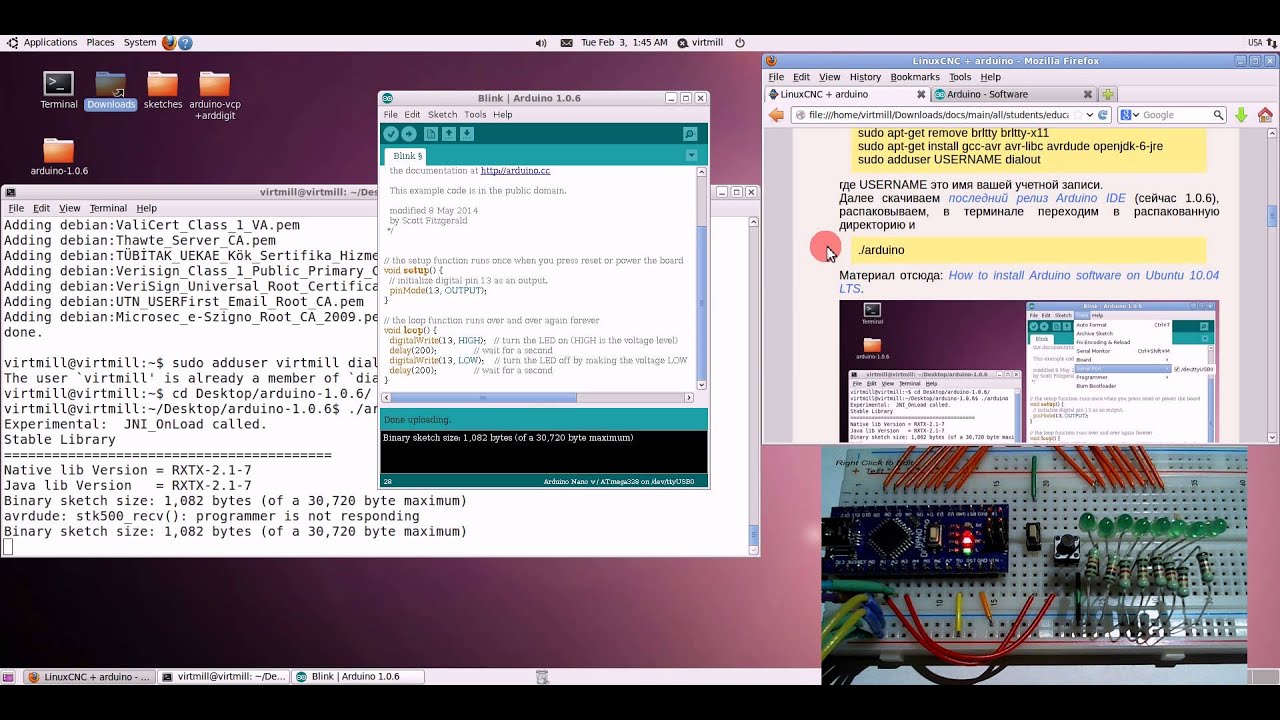
Task: Click the Save sketch down-arrow icon
Action: 467,134
